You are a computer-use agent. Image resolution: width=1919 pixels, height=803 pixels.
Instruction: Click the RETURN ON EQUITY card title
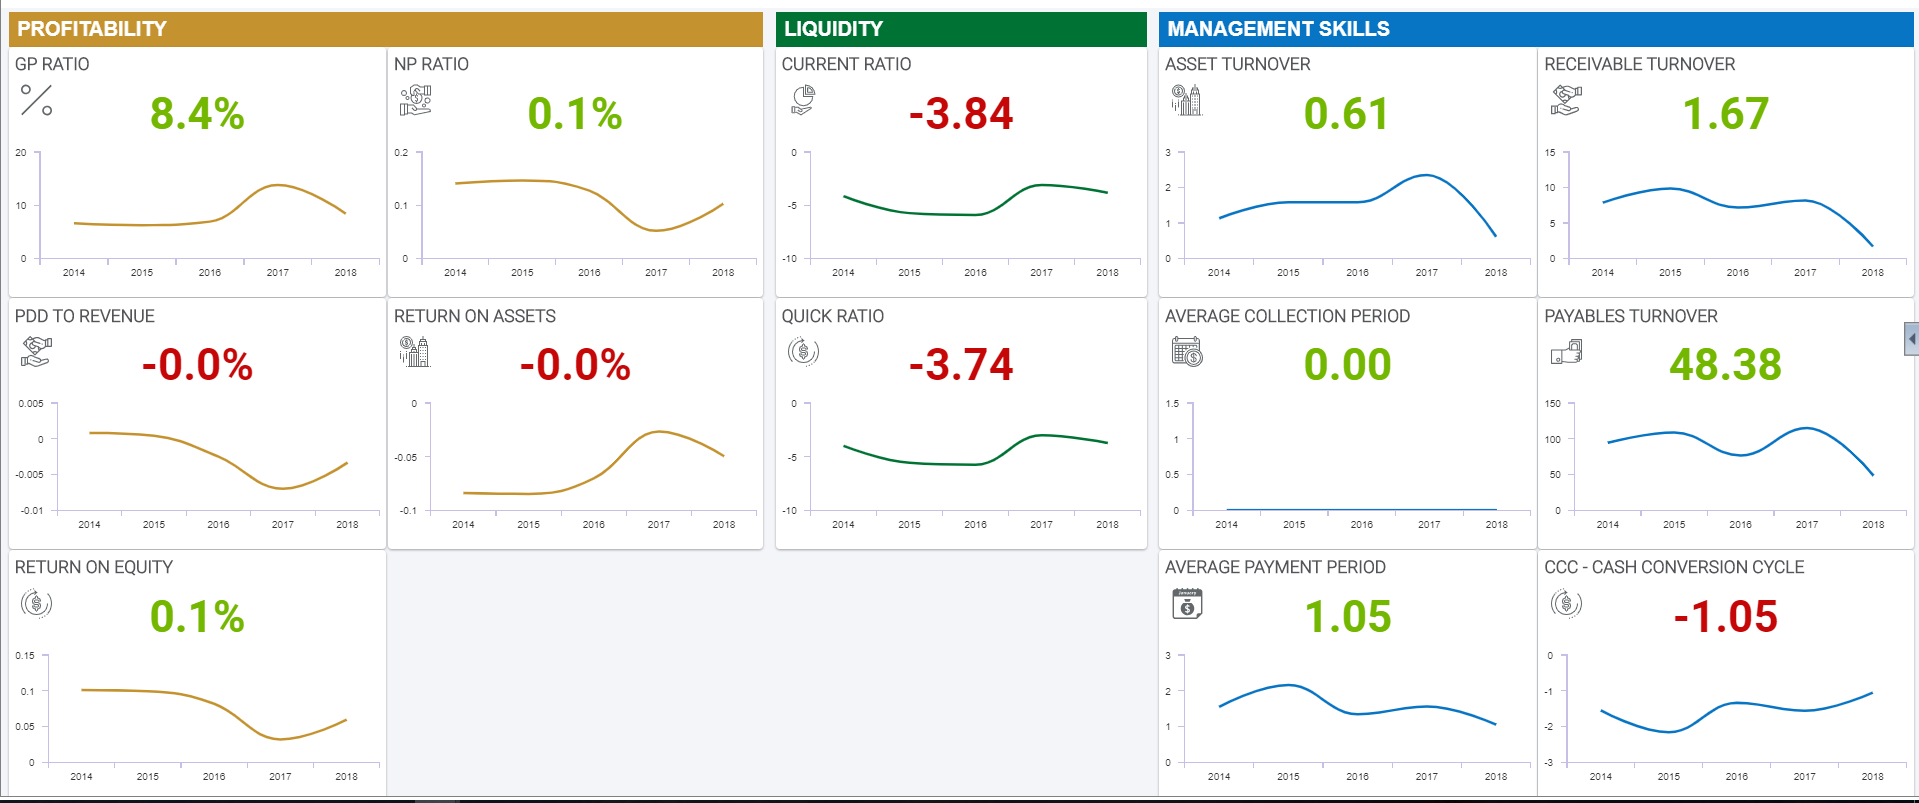(x=94, y=567)
